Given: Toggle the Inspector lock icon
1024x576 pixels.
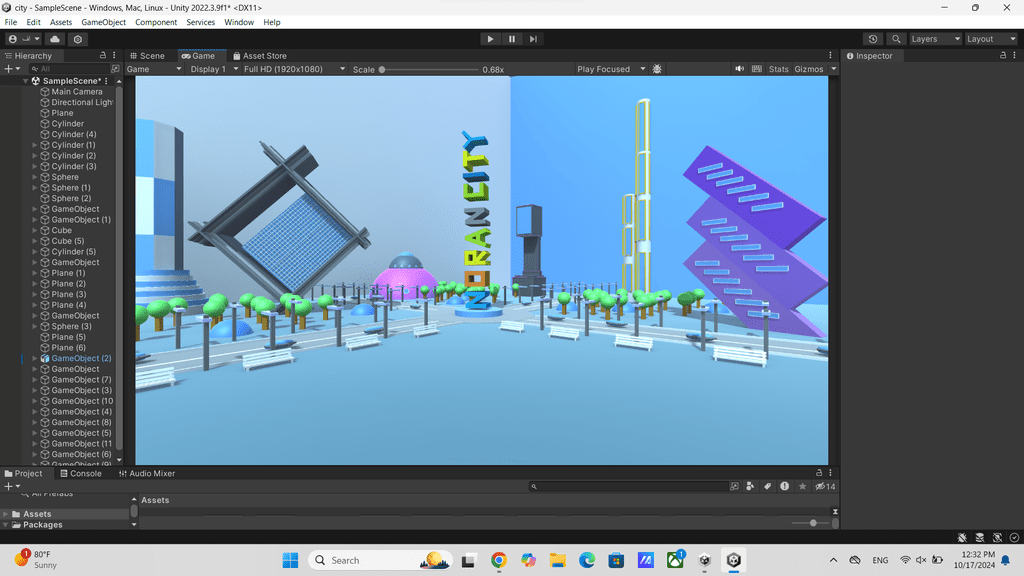Looking at the screenshot, I should tap(1003, 56).
